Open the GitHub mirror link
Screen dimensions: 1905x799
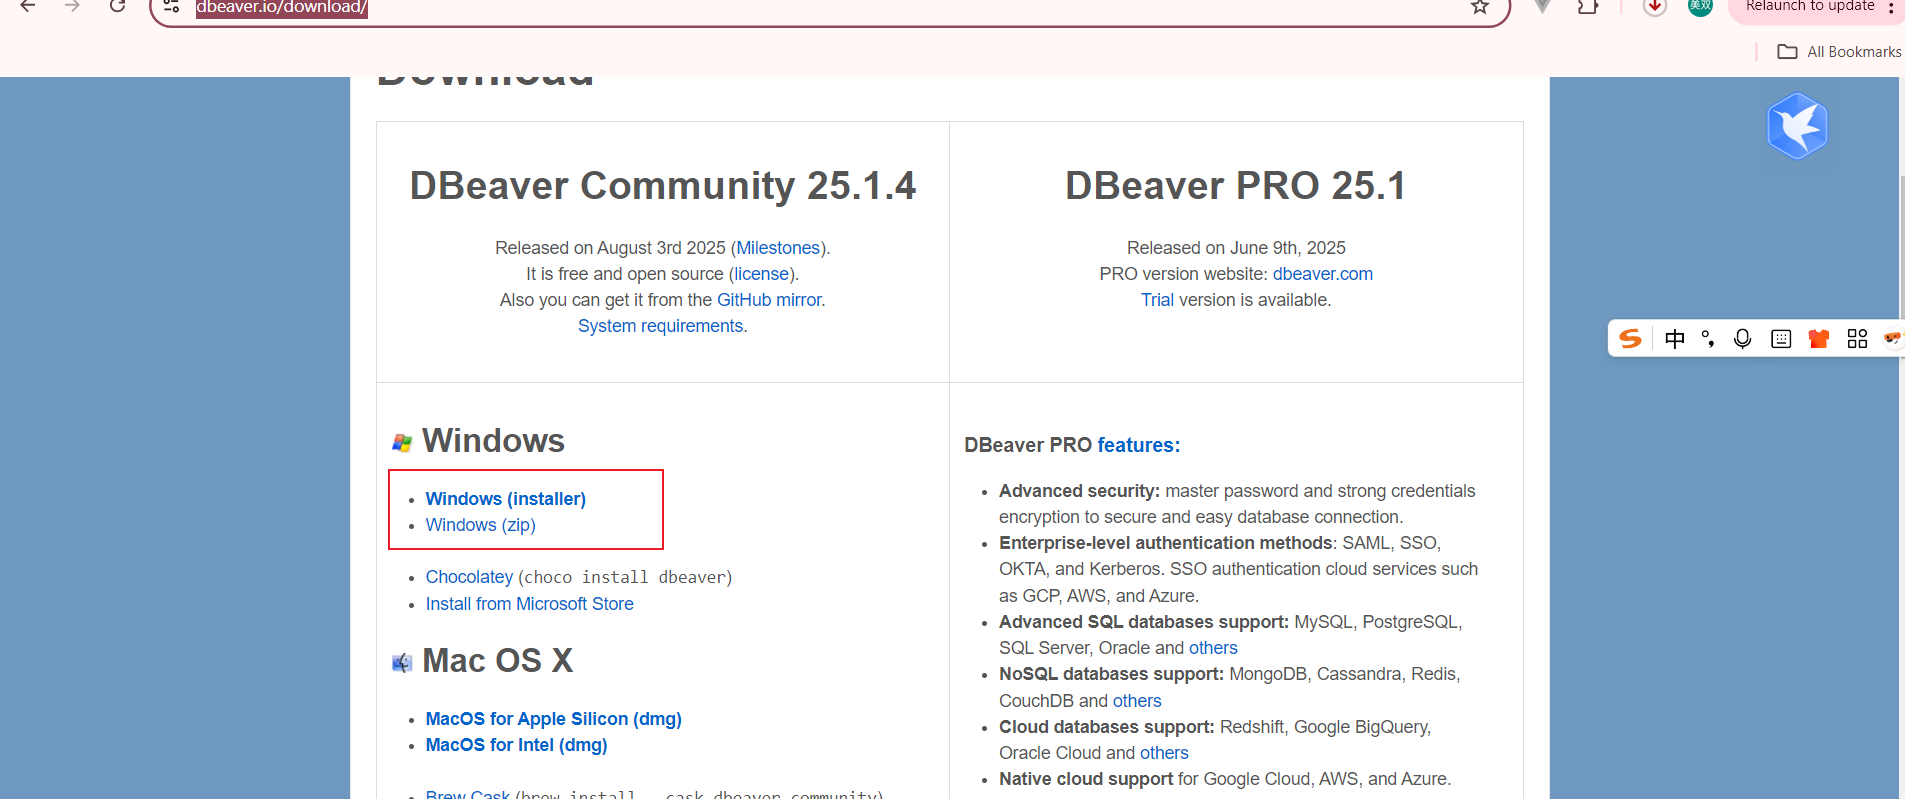pyautogui.click(x=769, y=300)
